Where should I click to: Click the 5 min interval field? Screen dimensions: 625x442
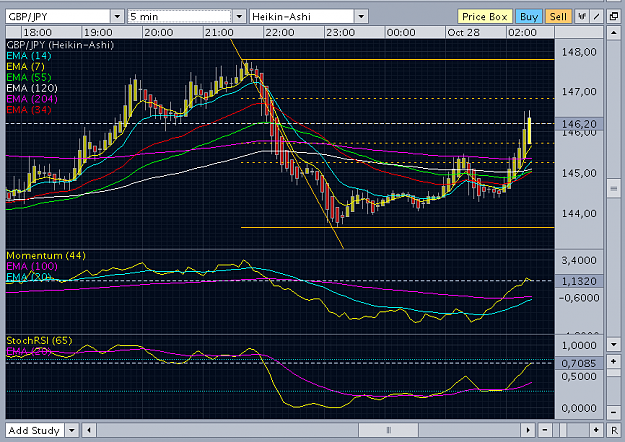(x=179, y=17)
